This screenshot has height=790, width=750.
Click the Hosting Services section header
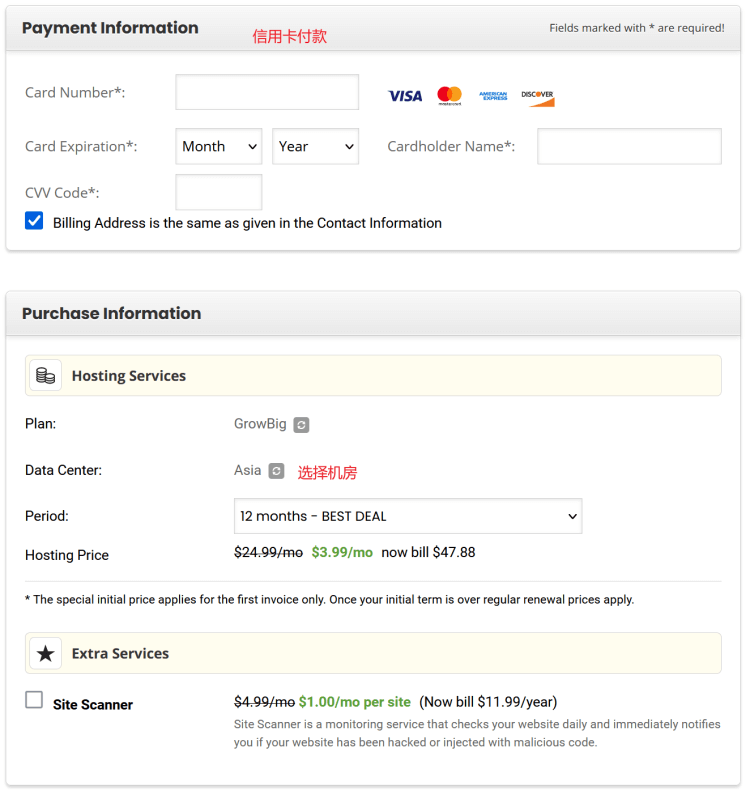click(373, 375)
